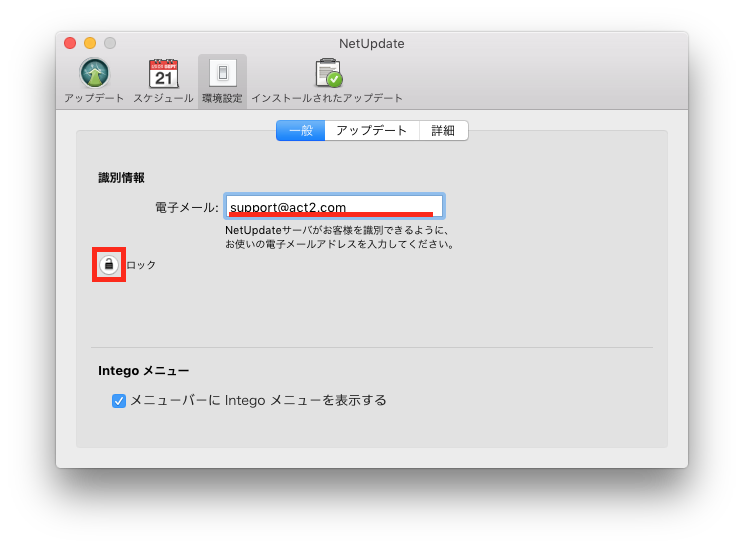This screenshot has height=548, width=744.
Task: Click the Intego メニュー heading
Action: [144, 371]
